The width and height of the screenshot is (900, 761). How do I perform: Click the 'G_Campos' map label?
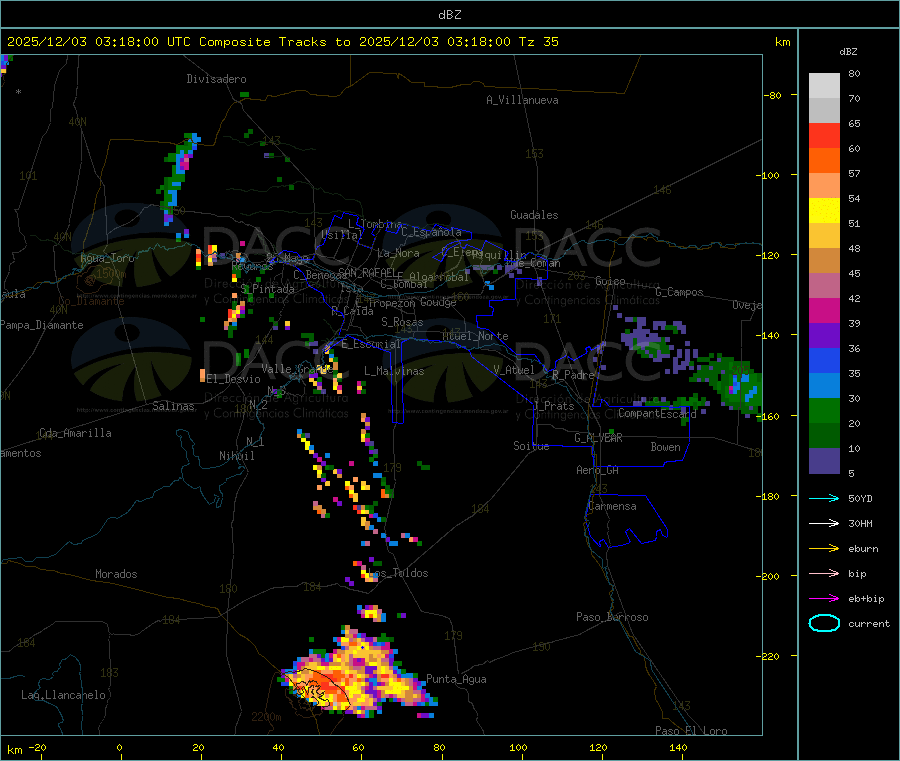(x=679, y=292)
